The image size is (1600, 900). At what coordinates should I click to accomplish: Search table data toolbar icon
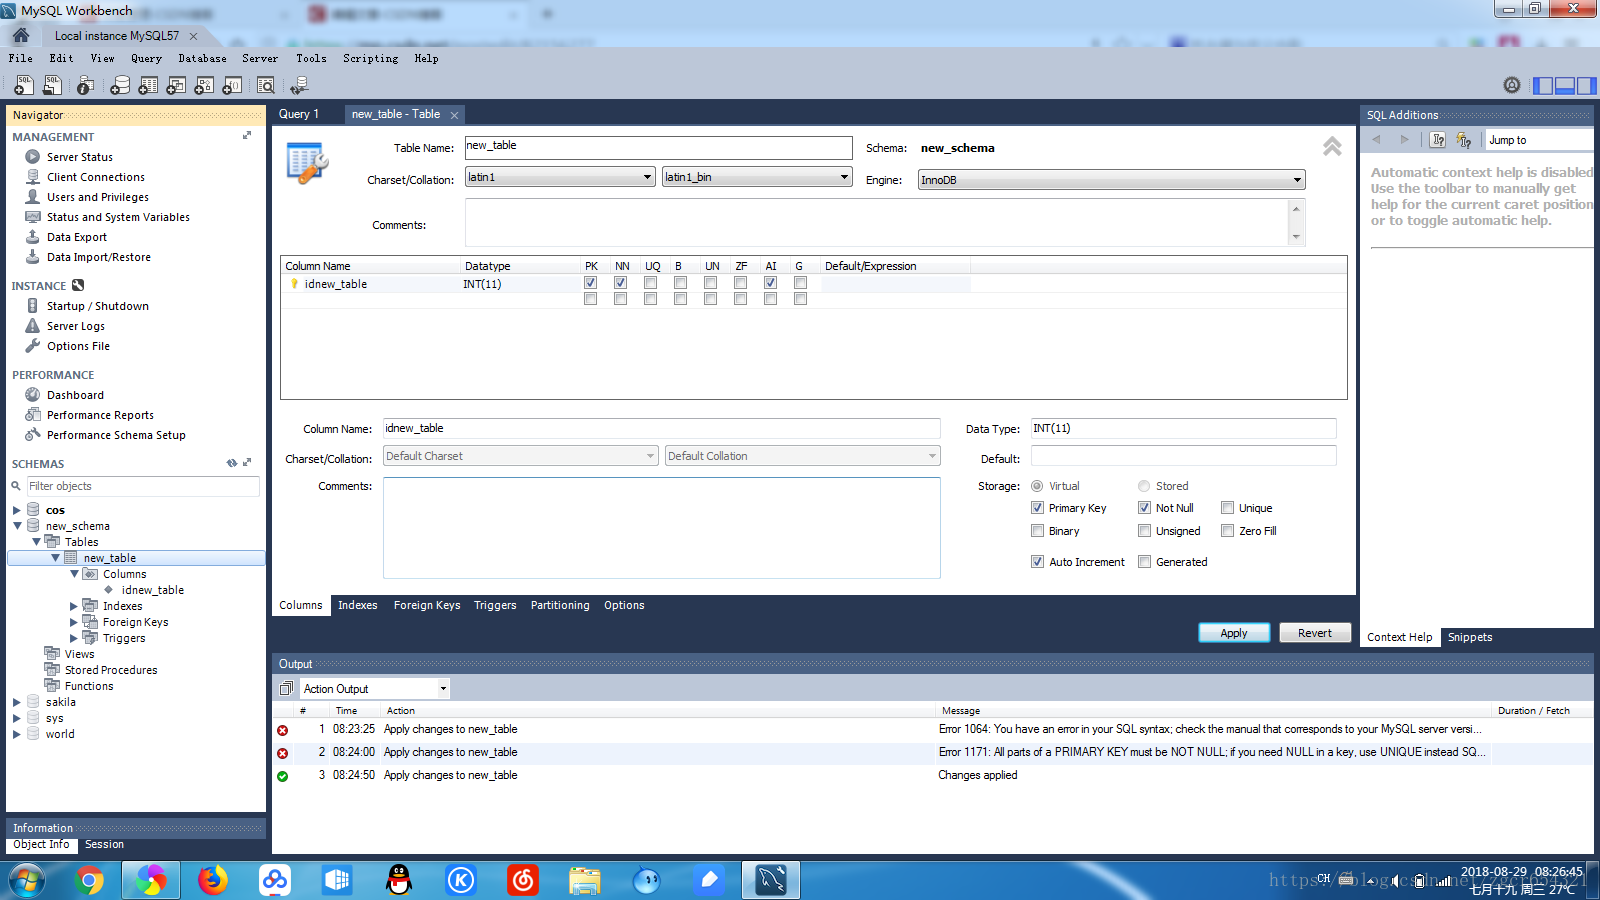tap(266, 85)
